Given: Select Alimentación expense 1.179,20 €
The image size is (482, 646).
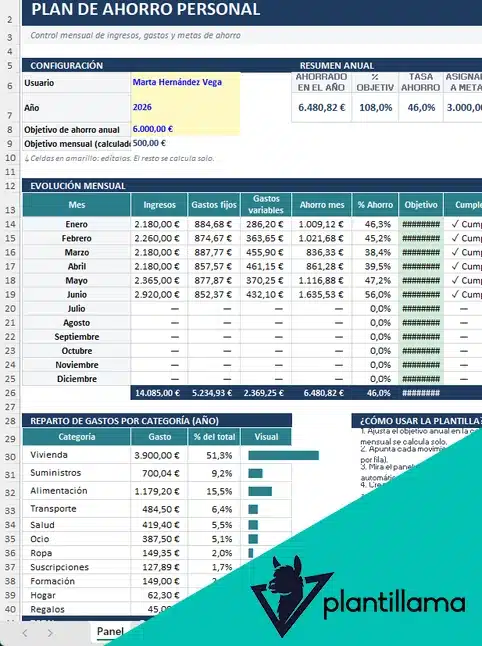Looking at the screenshot, I should pos(159,491).
